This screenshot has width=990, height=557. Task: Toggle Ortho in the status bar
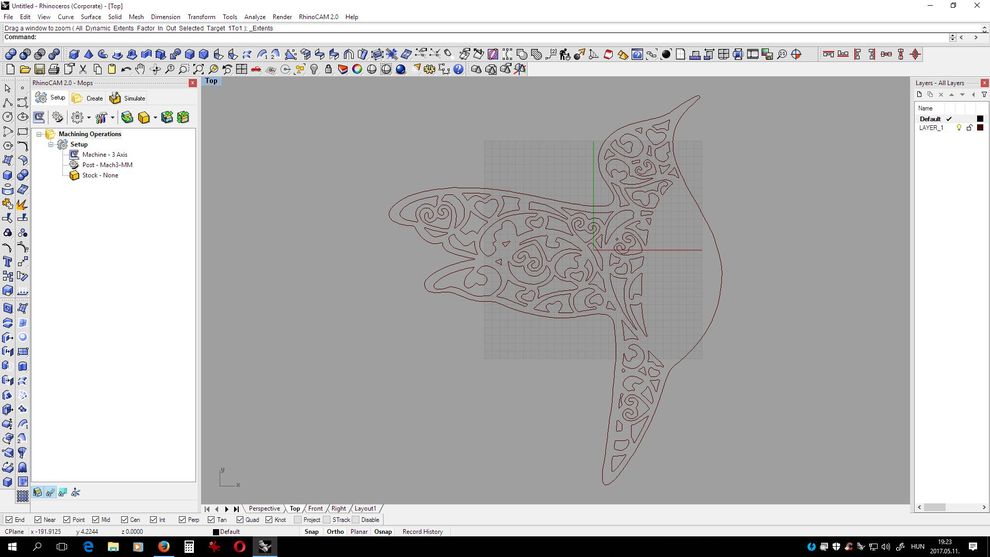tap(335, 532)
